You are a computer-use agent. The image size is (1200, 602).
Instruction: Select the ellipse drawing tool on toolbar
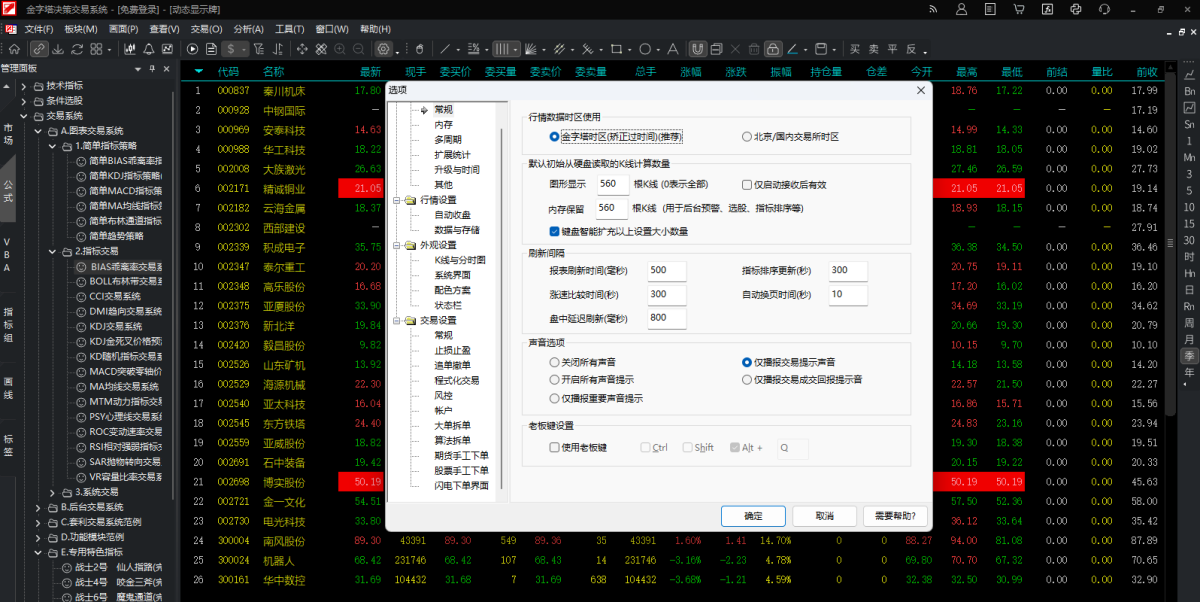coord(646,47)
